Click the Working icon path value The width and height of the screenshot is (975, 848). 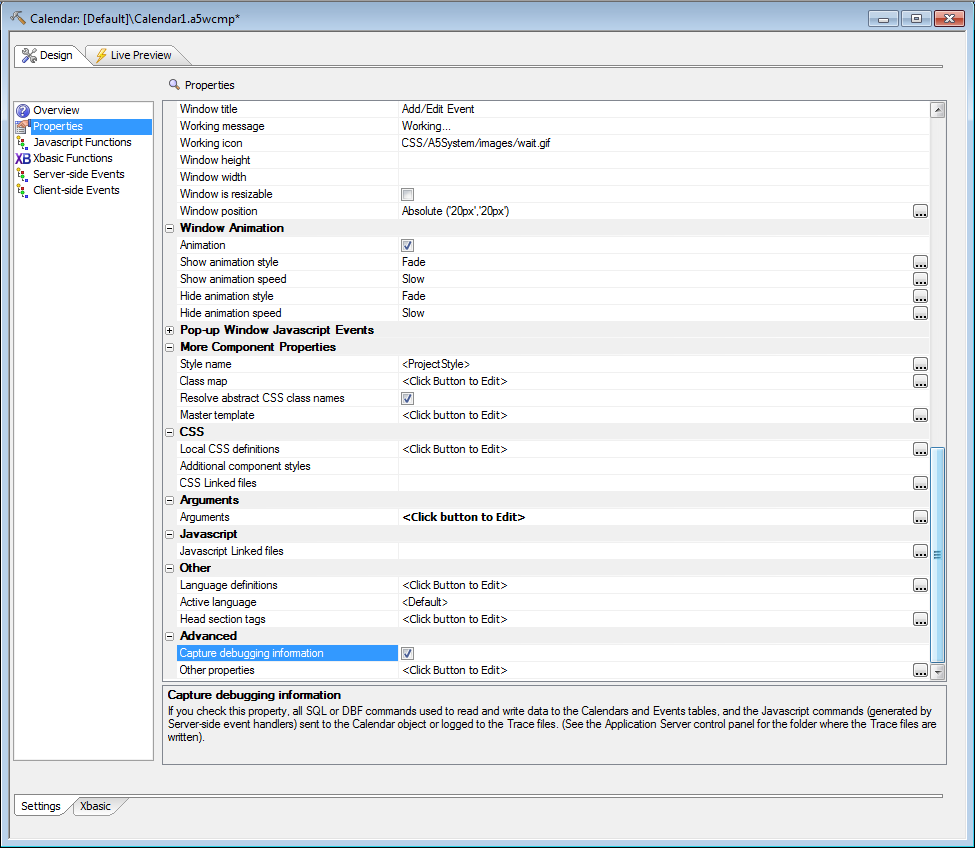pos(476,143)
